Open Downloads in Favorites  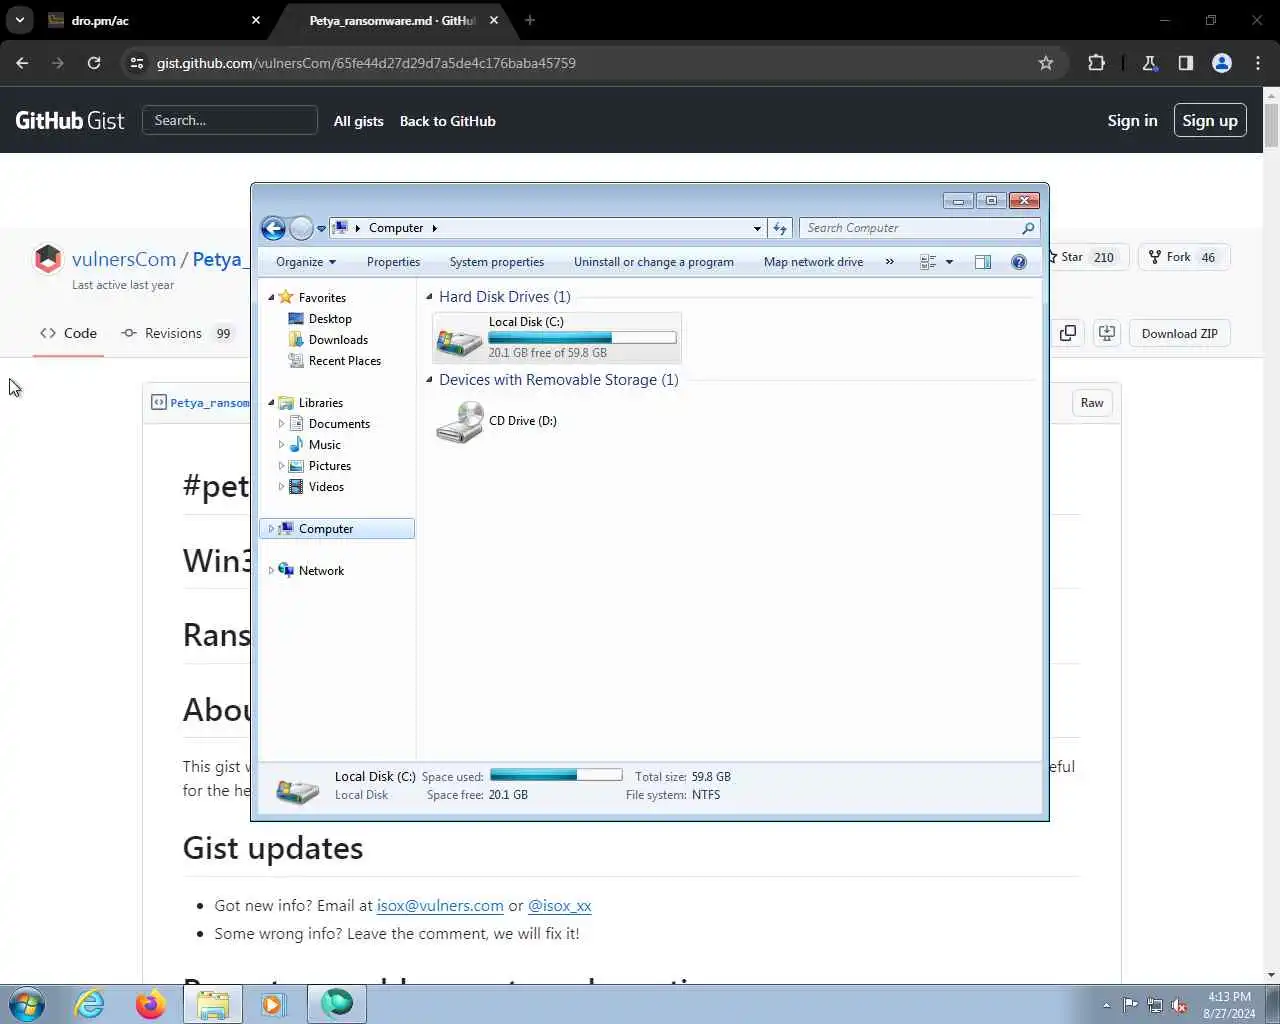click(338, 340)
